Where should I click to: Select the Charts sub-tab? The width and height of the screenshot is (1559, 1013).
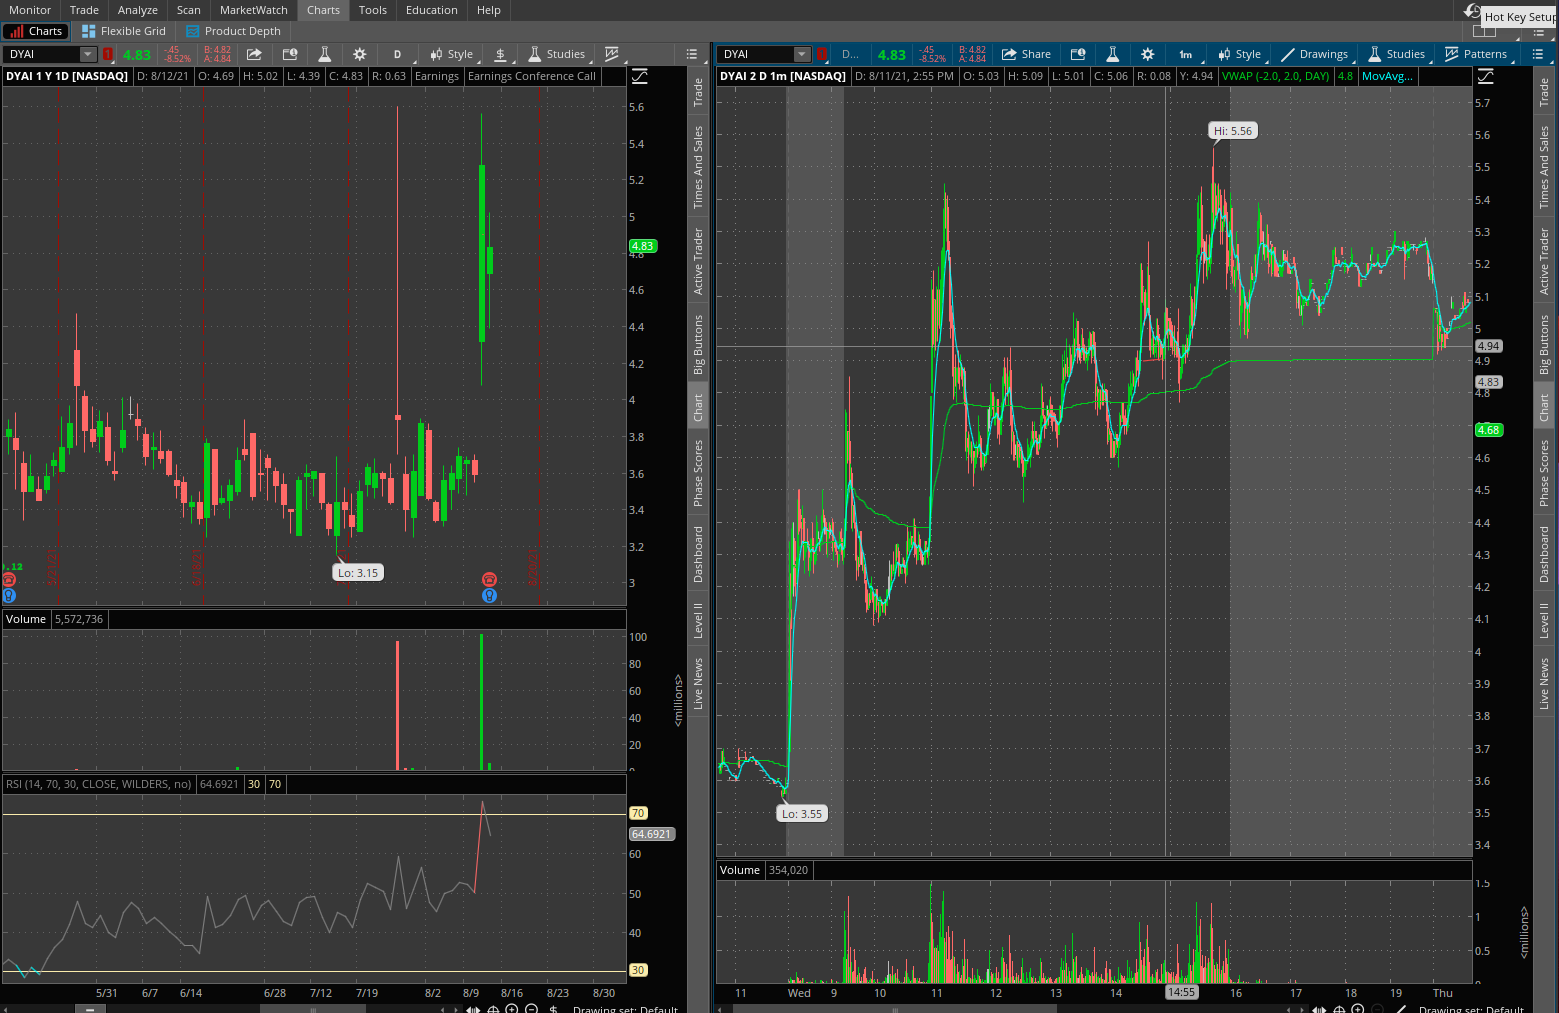point(36,31)
